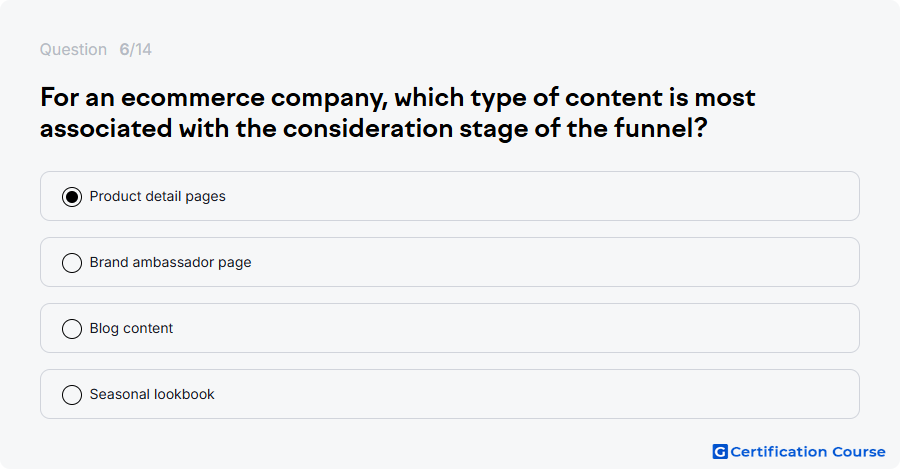Viewport: 900px width, 469px height.
Task: Click the 'Product detail pages' answer text
Action: (157, 196)
